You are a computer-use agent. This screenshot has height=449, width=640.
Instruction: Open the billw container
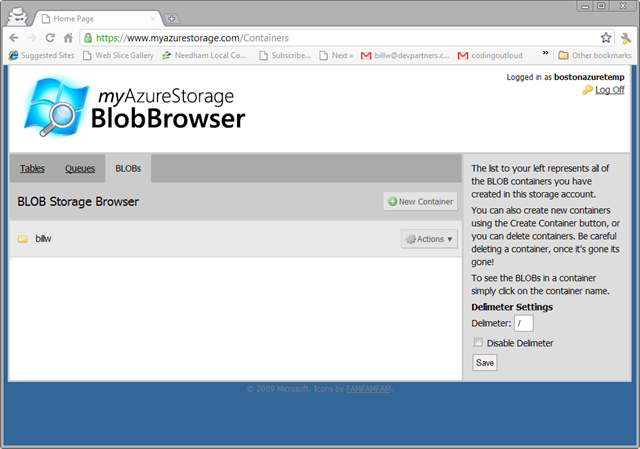(43, 239)
